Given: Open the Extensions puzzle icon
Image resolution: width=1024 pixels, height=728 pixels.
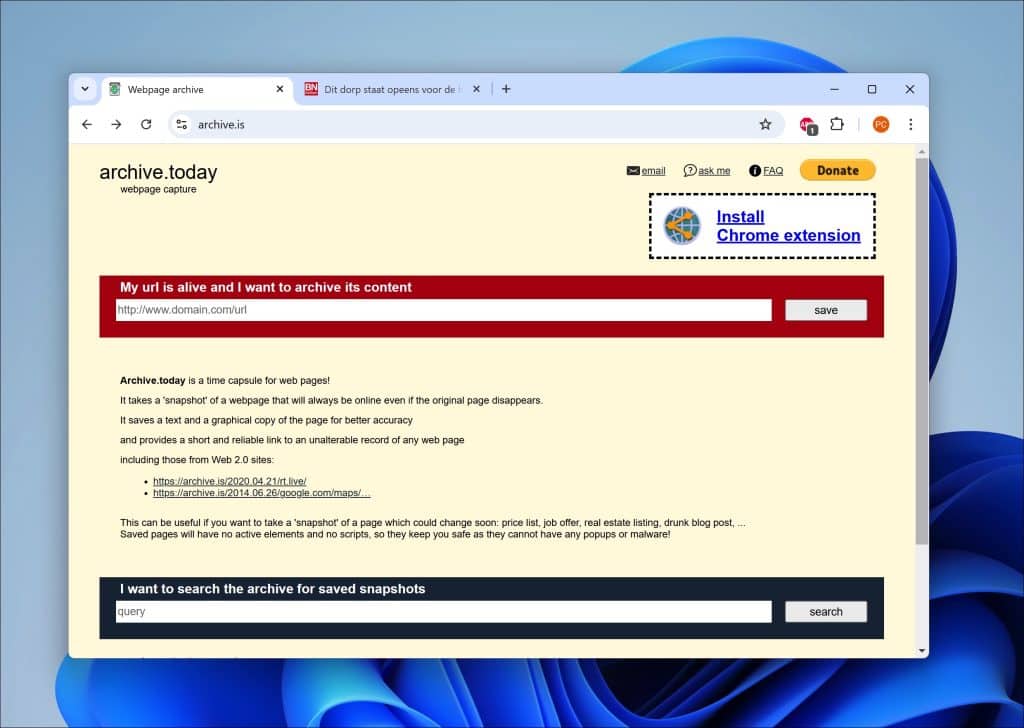Looking at the screenshot, I should 837,124.
